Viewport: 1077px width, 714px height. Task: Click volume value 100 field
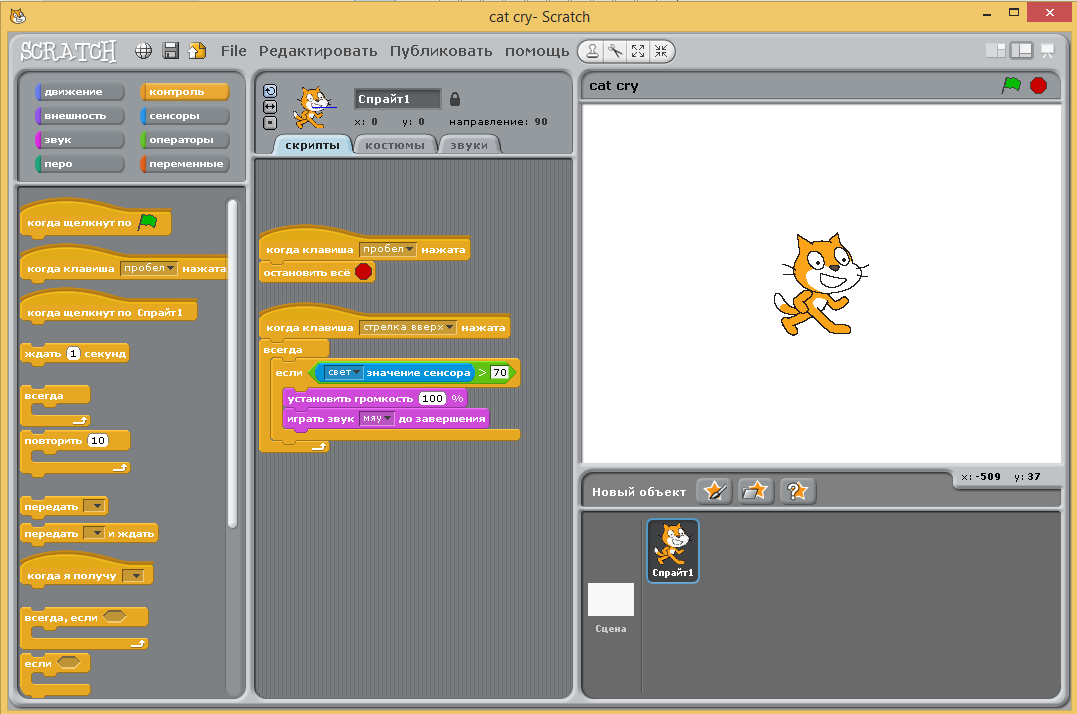coord(432,398)
